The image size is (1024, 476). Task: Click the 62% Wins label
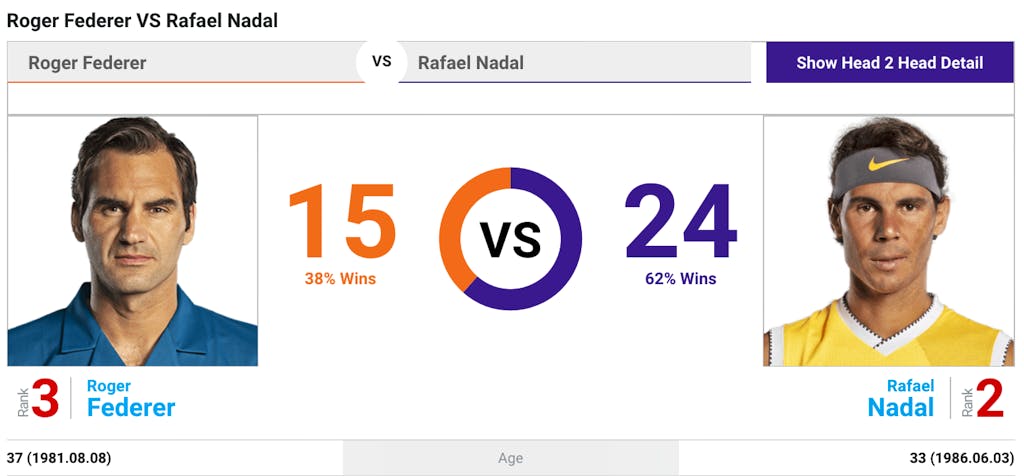pos(680,279)
